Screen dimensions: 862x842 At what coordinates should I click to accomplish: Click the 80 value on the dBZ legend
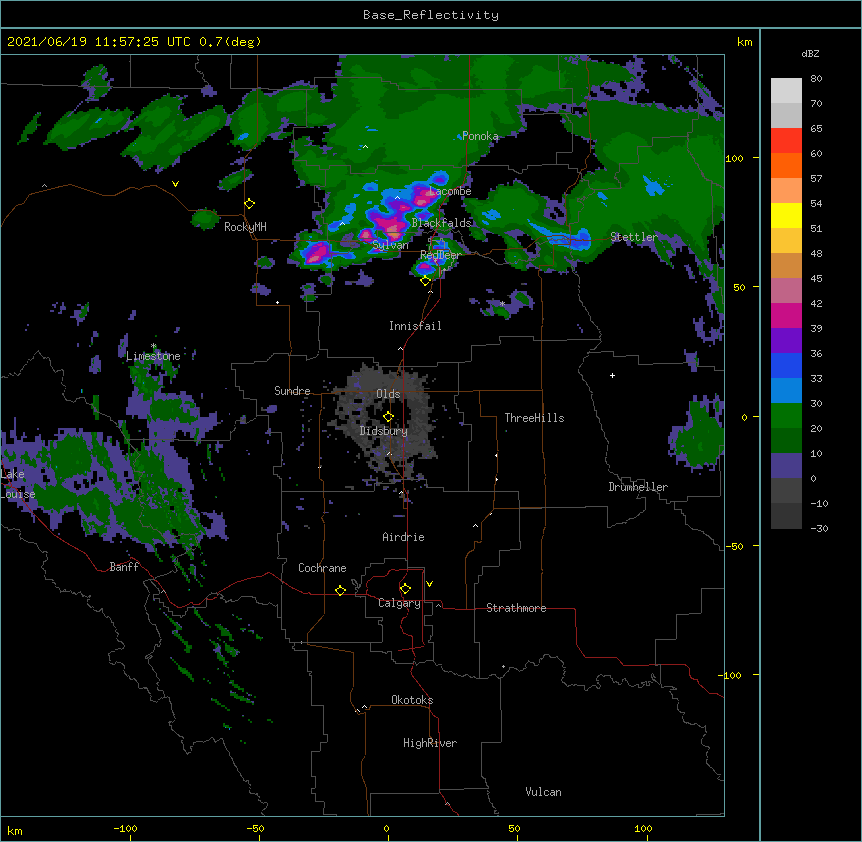(x=816, y=79)
